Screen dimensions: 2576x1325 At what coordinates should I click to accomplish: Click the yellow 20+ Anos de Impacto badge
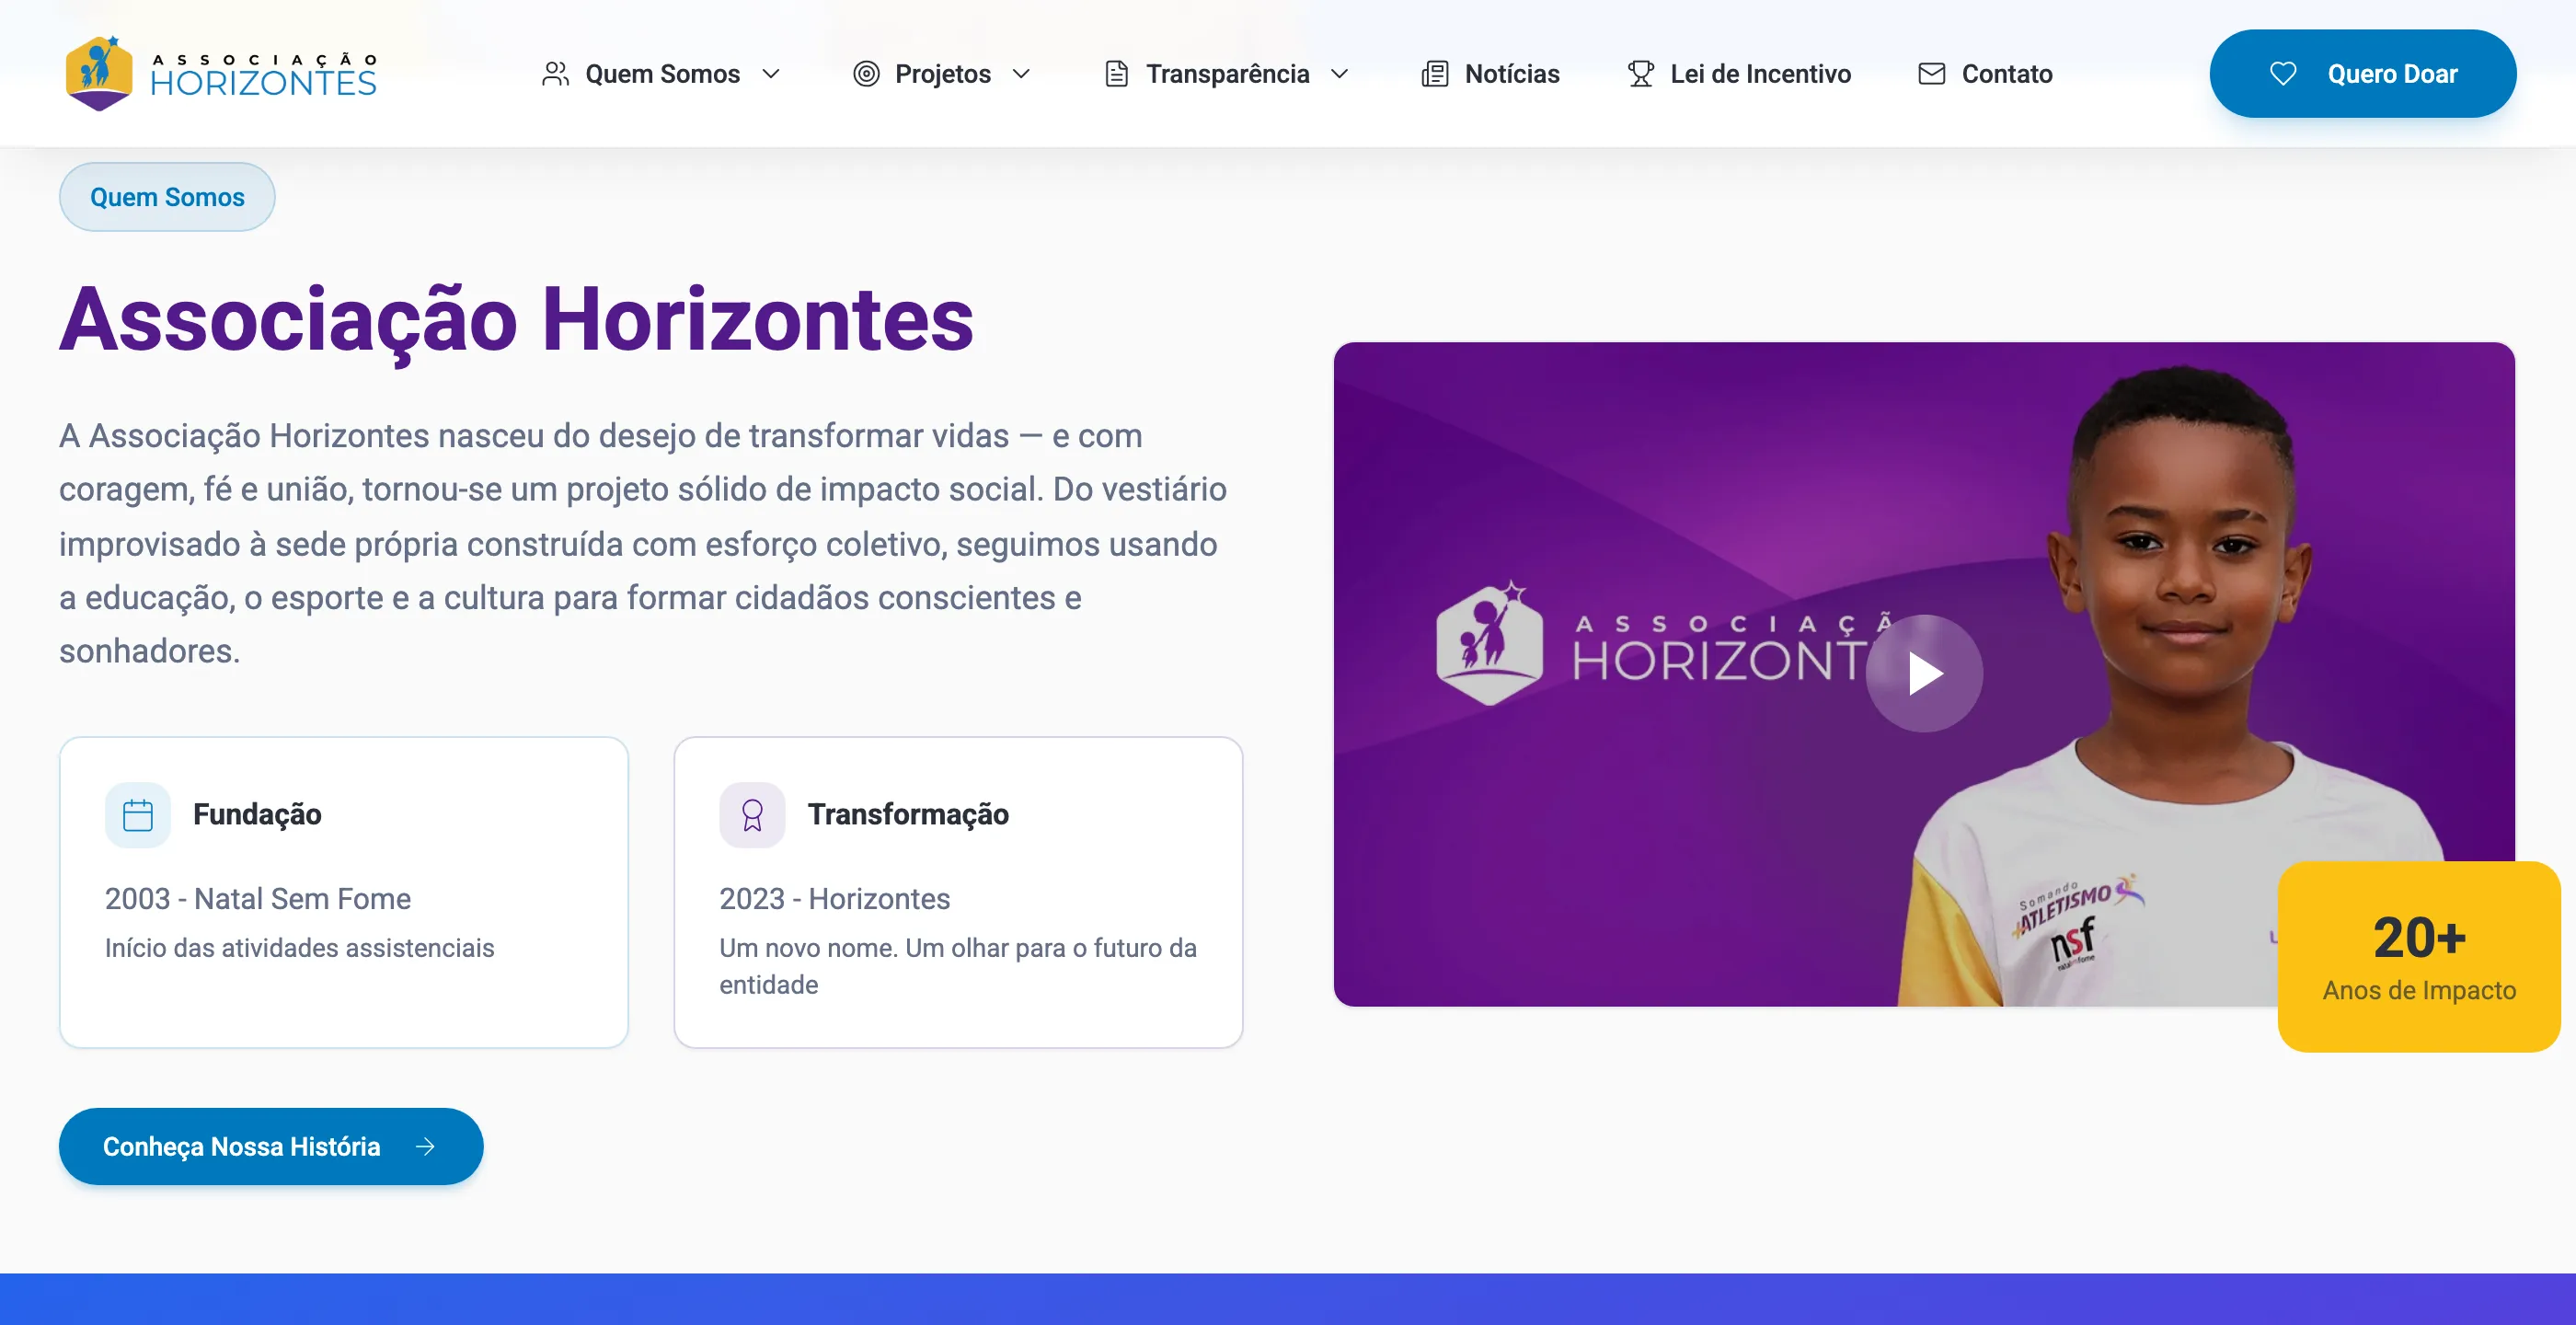tap(2419, 956)
